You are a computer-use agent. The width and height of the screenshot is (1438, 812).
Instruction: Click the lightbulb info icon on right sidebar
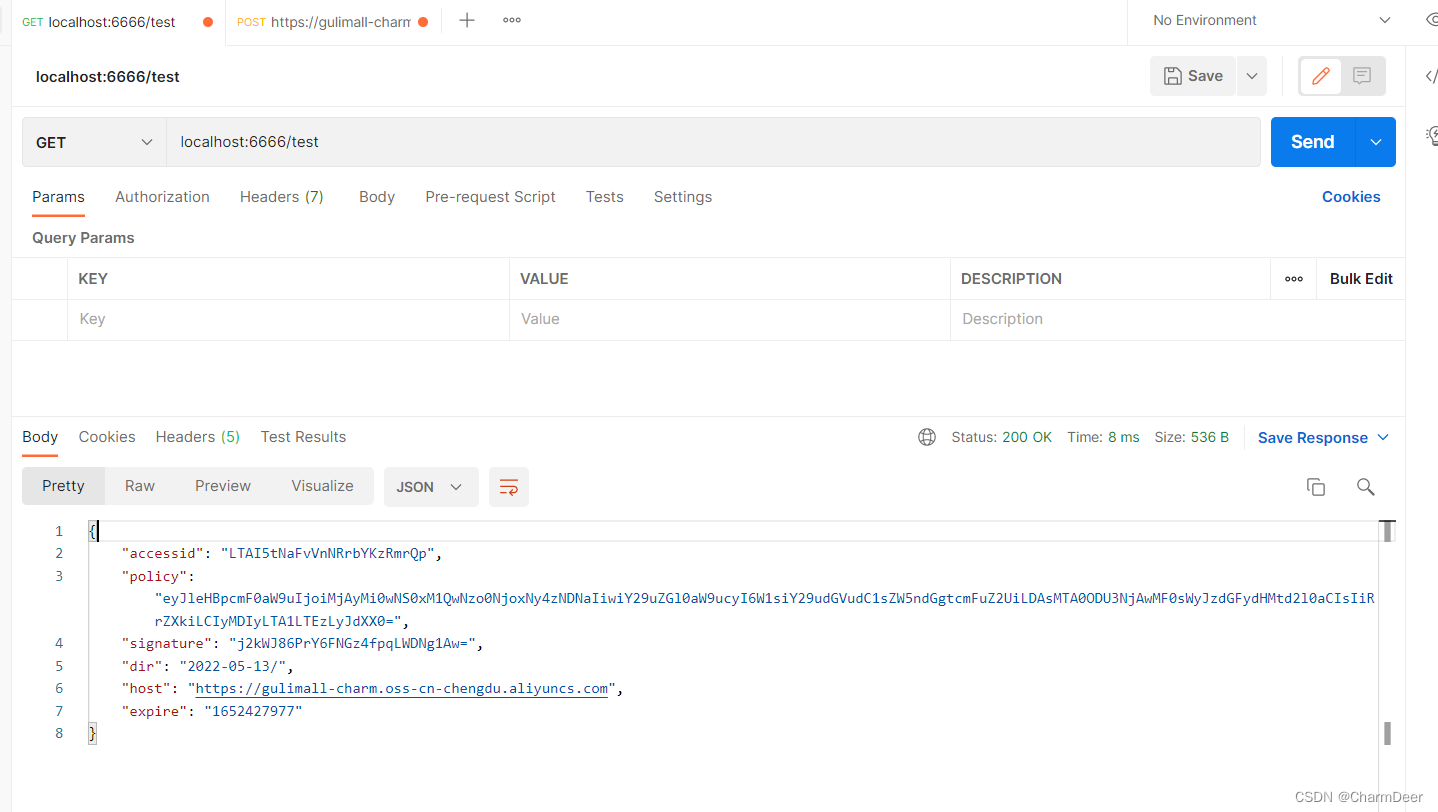point(1431,135)
